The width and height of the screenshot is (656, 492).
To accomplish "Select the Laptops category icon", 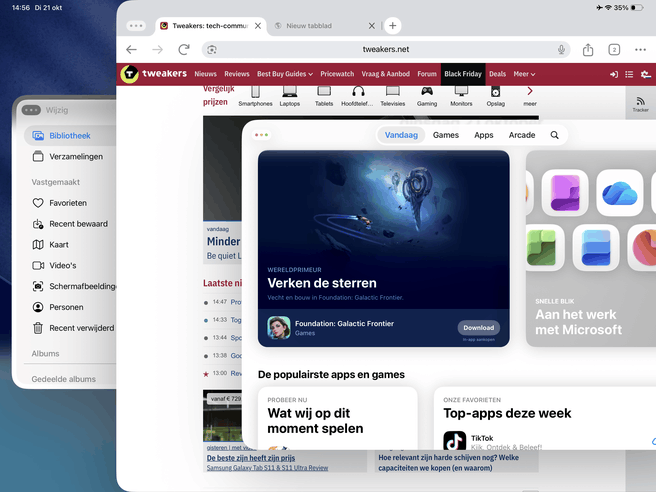I will 290,95.
